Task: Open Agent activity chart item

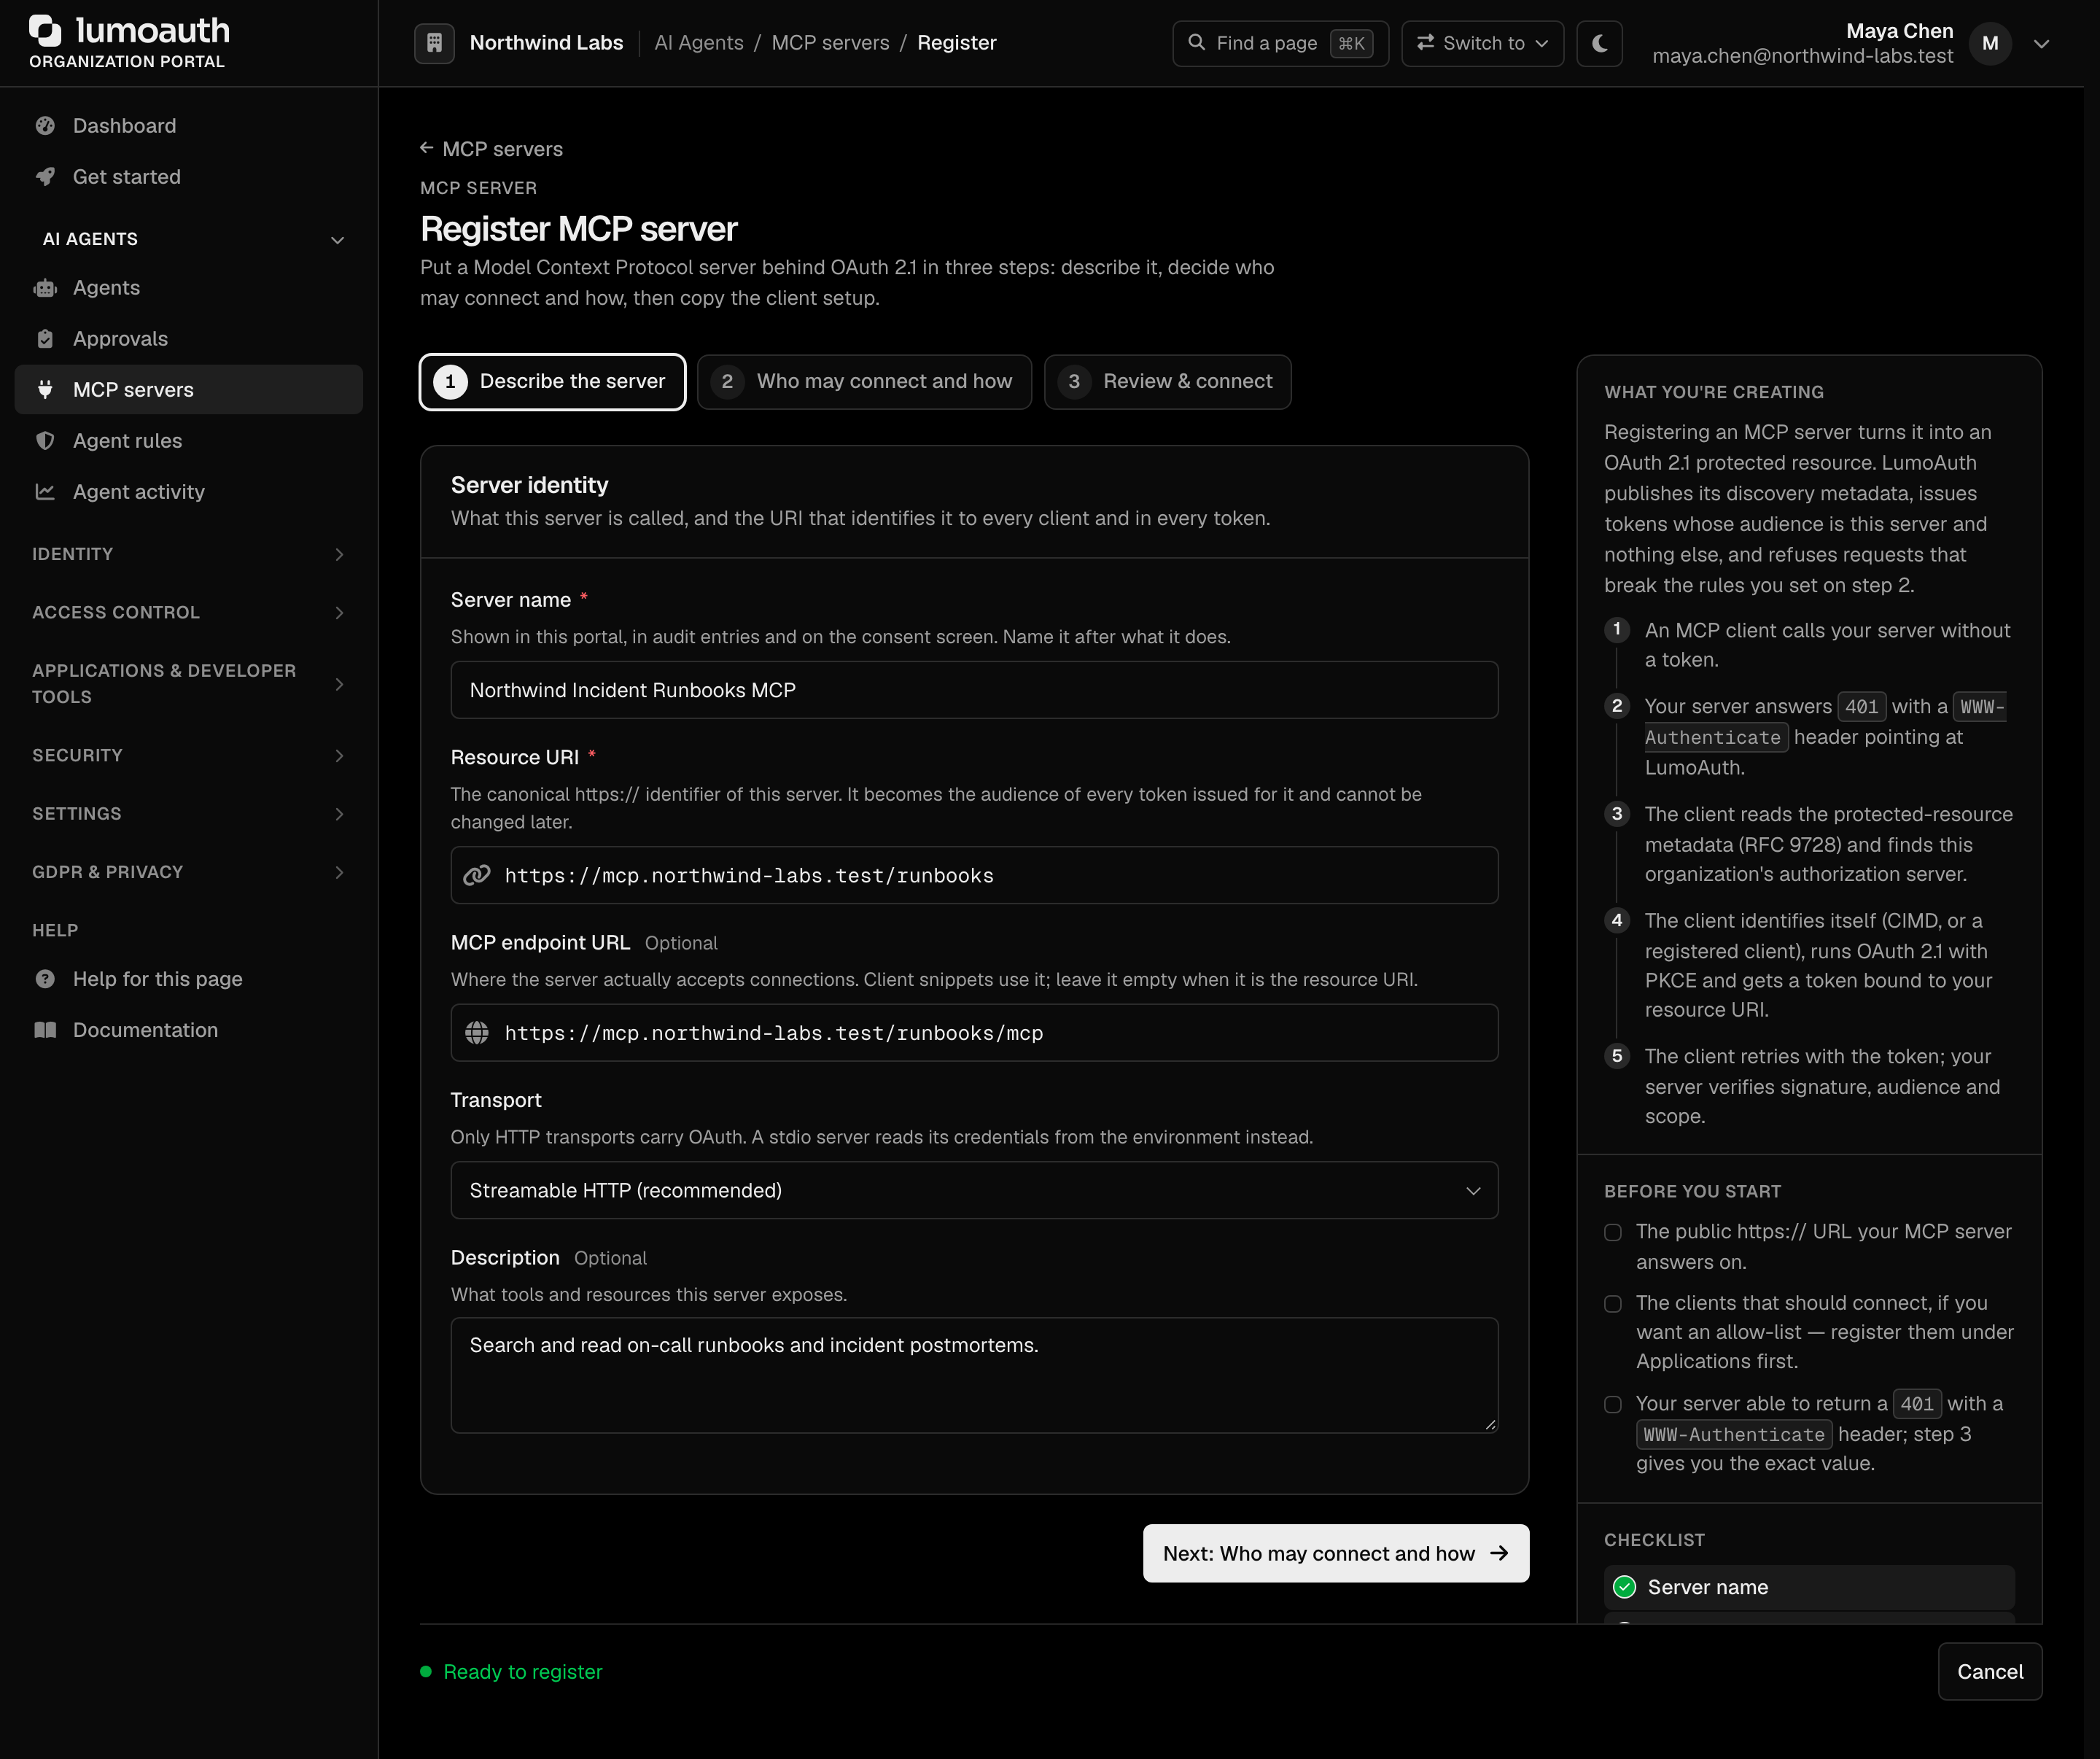Action: point(189,491)
